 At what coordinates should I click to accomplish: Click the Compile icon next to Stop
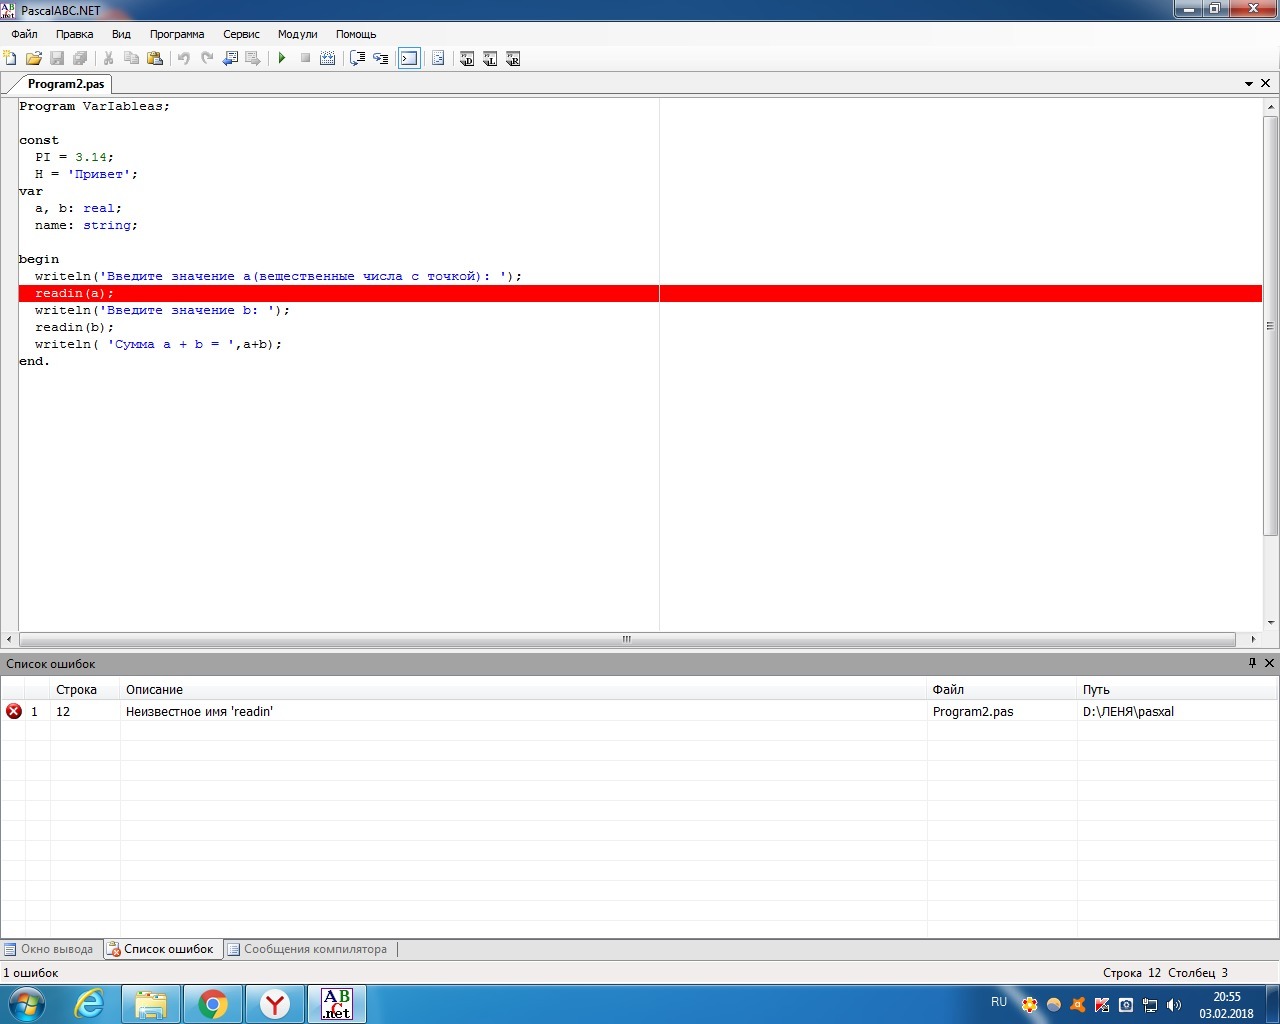tap(327, 59)
